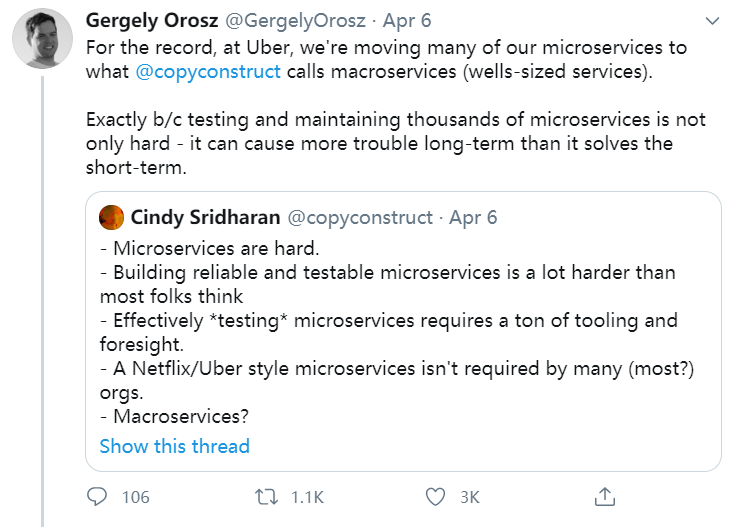Open the tweet options chevron menu
The width and height of the screenshot is (733, 529).
[711, 21]
